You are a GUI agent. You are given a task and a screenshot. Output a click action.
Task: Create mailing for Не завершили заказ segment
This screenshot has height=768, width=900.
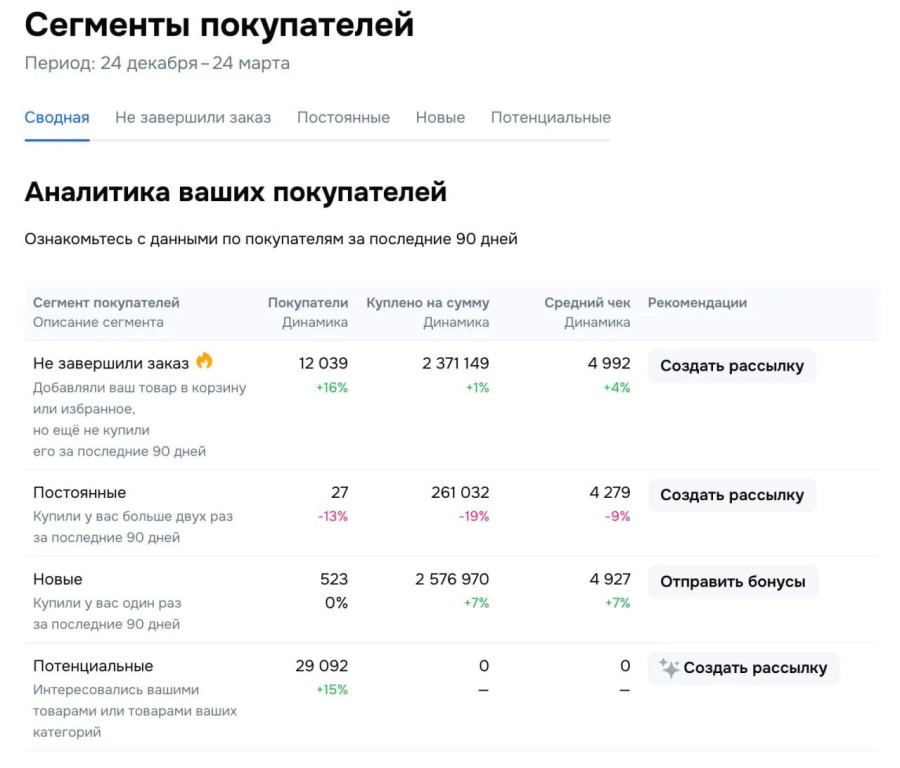pyautogui.click(x=732, y=366)
